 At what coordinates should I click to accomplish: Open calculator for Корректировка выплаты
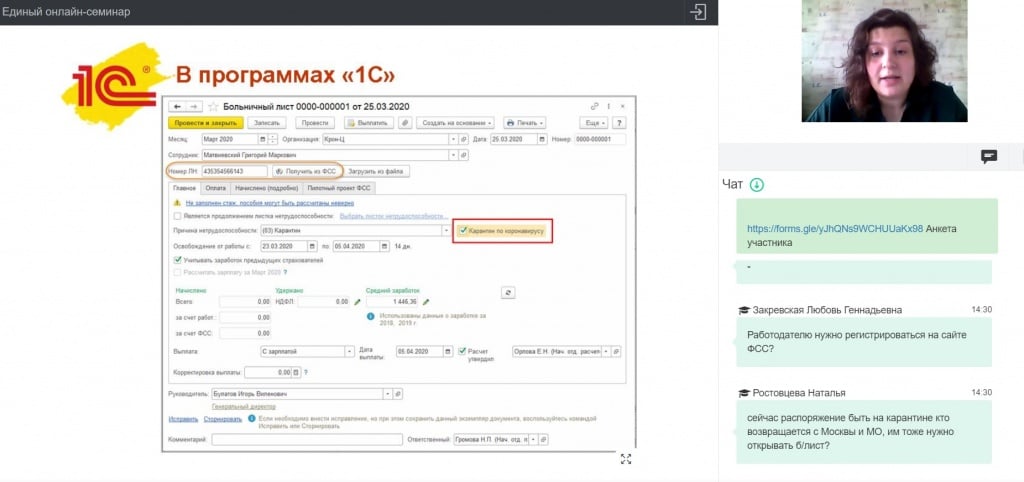[296, 372]
